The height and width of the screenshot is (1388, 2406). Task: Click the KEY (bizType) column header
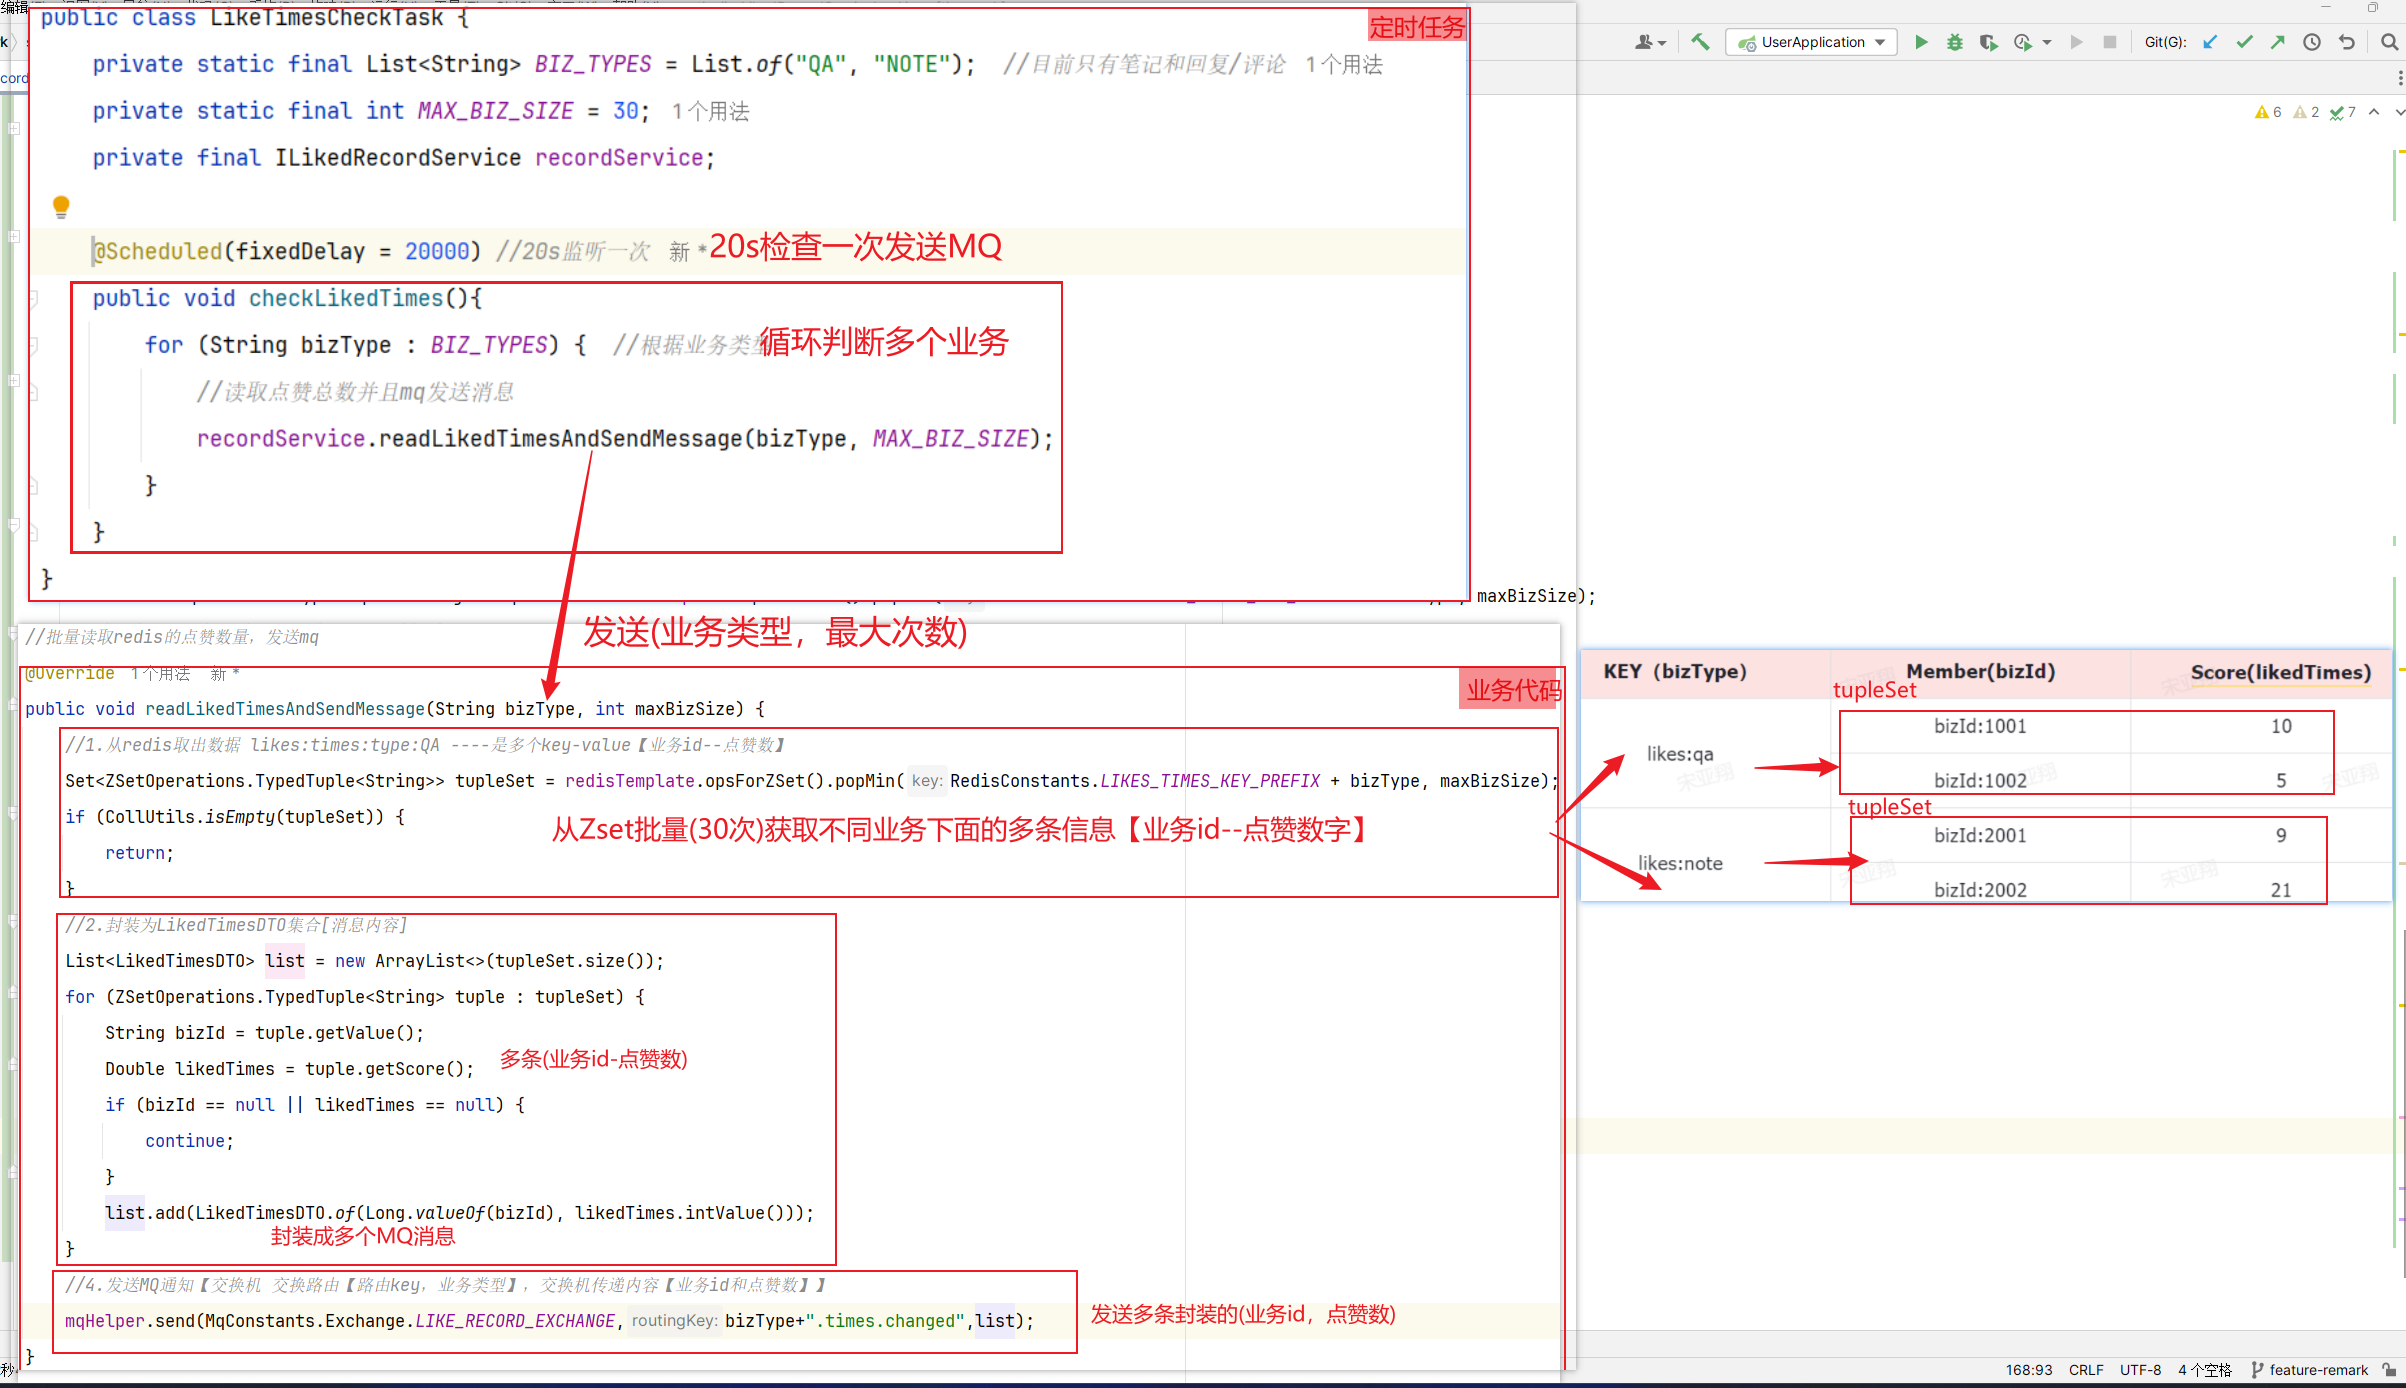1675,671
